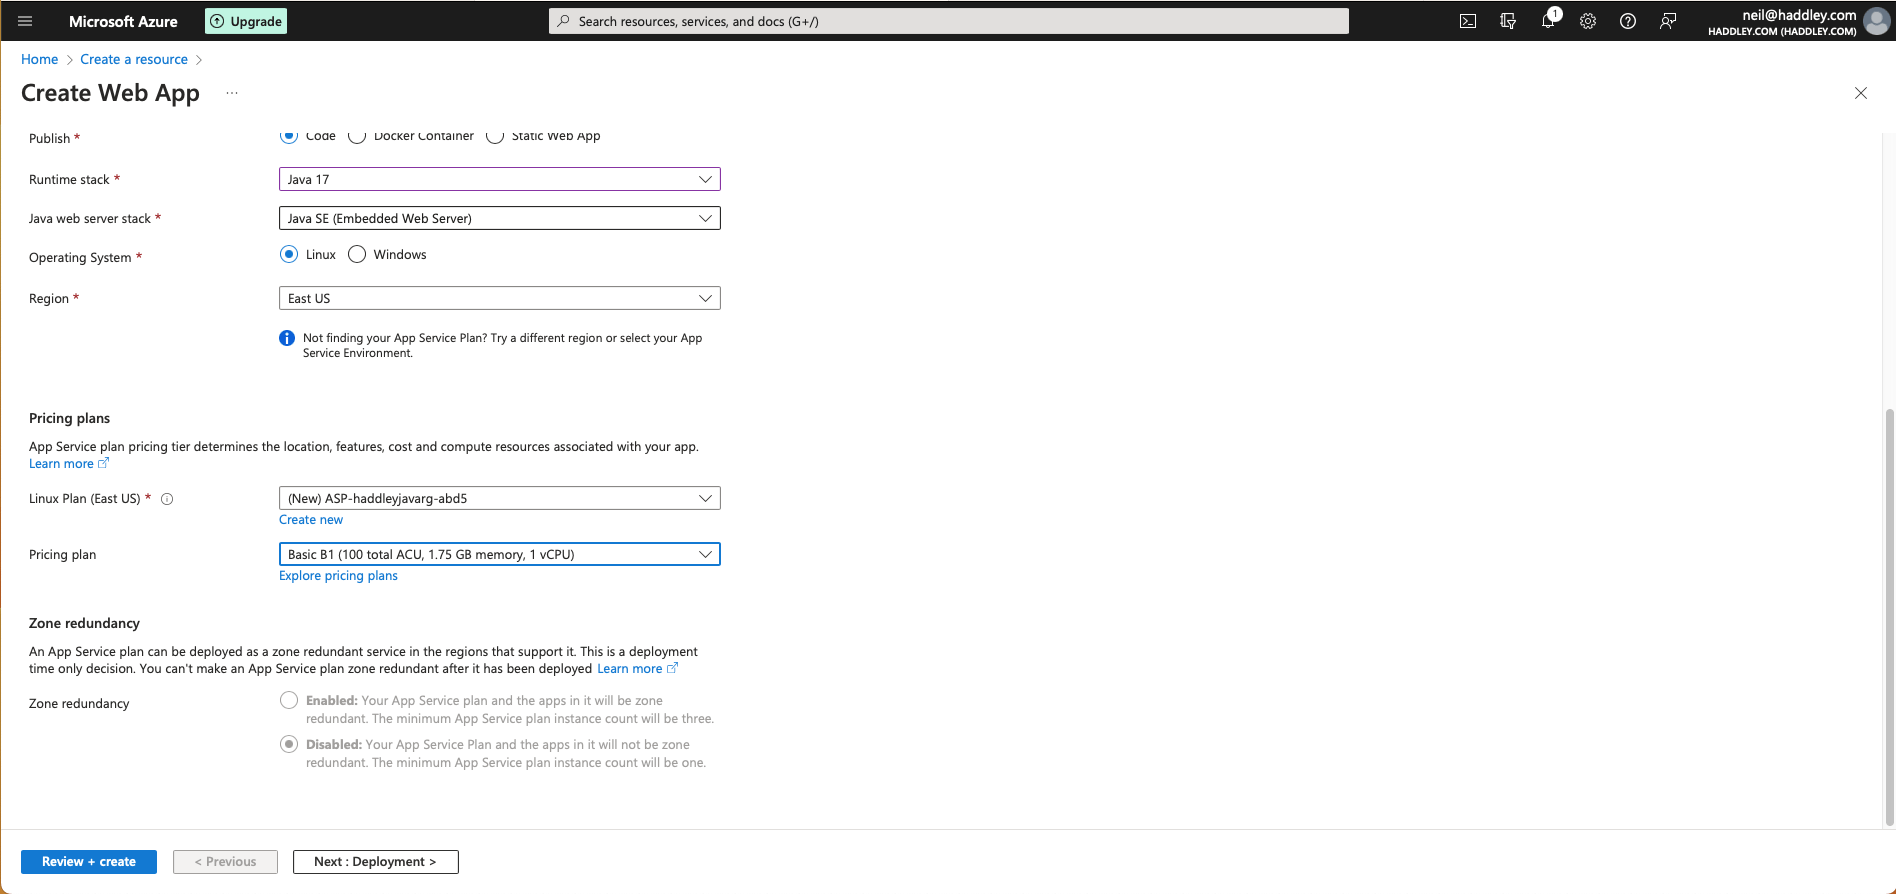
Task: Open Explore pricing plans link
Action: click(338, 576)
